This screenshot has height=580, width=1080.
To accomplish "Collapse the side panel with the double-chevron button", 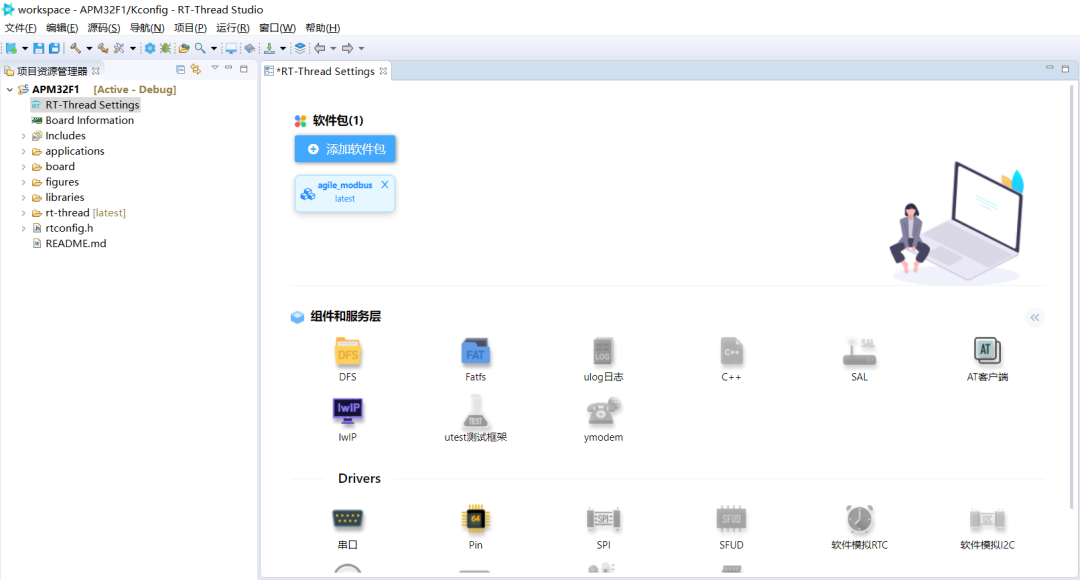I will (1035, 318).
